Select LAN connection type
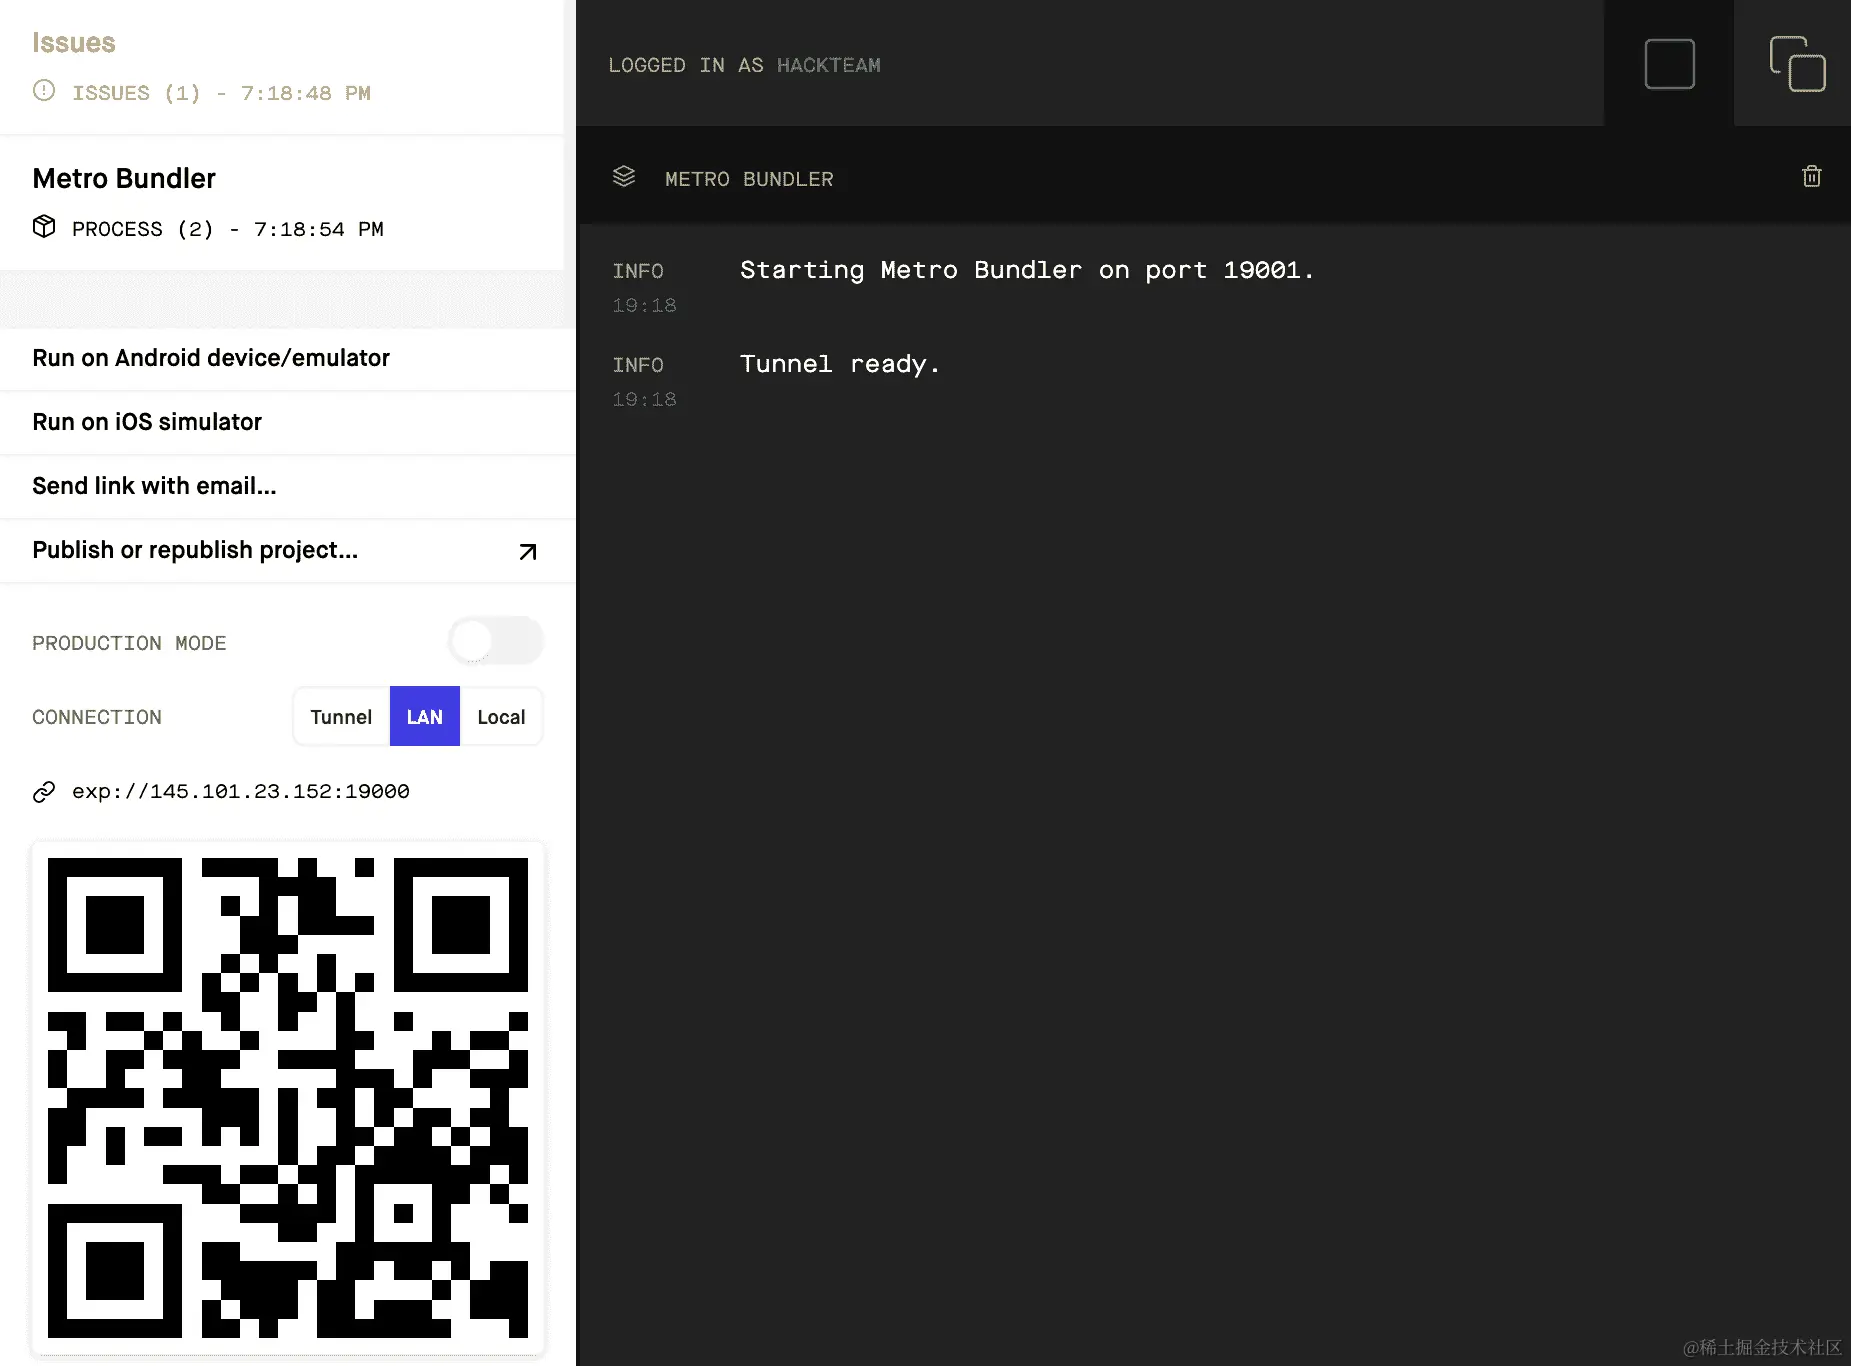The width and height of the screenshot is (1851, 1366). tap(425, 716)
